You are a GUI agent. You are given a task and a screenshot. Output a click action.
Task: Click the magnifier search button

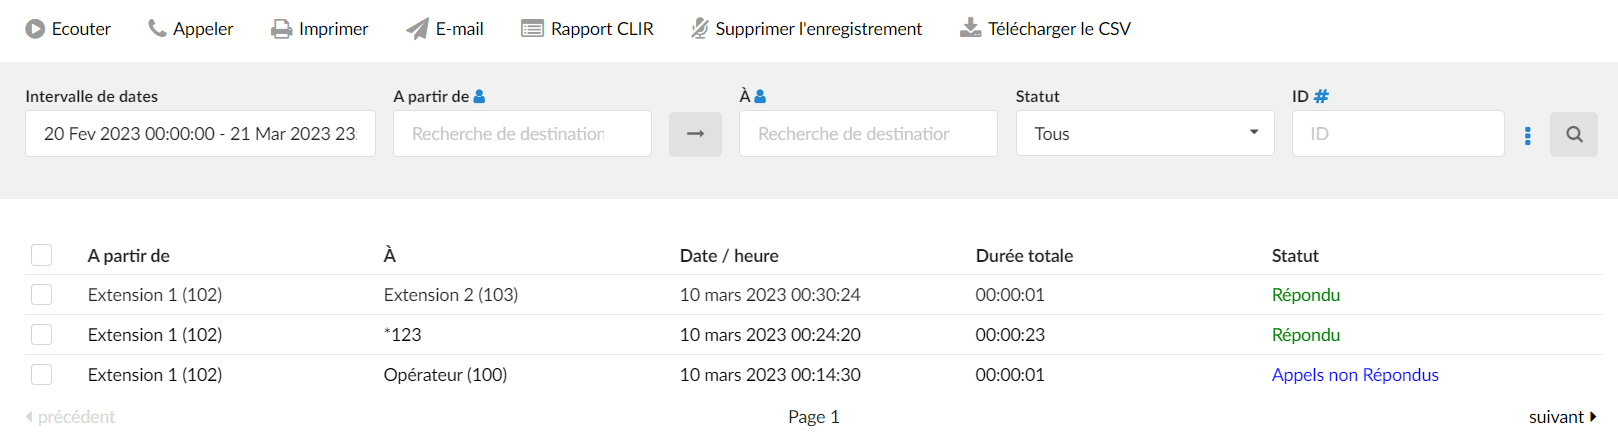pos(1574,134)
